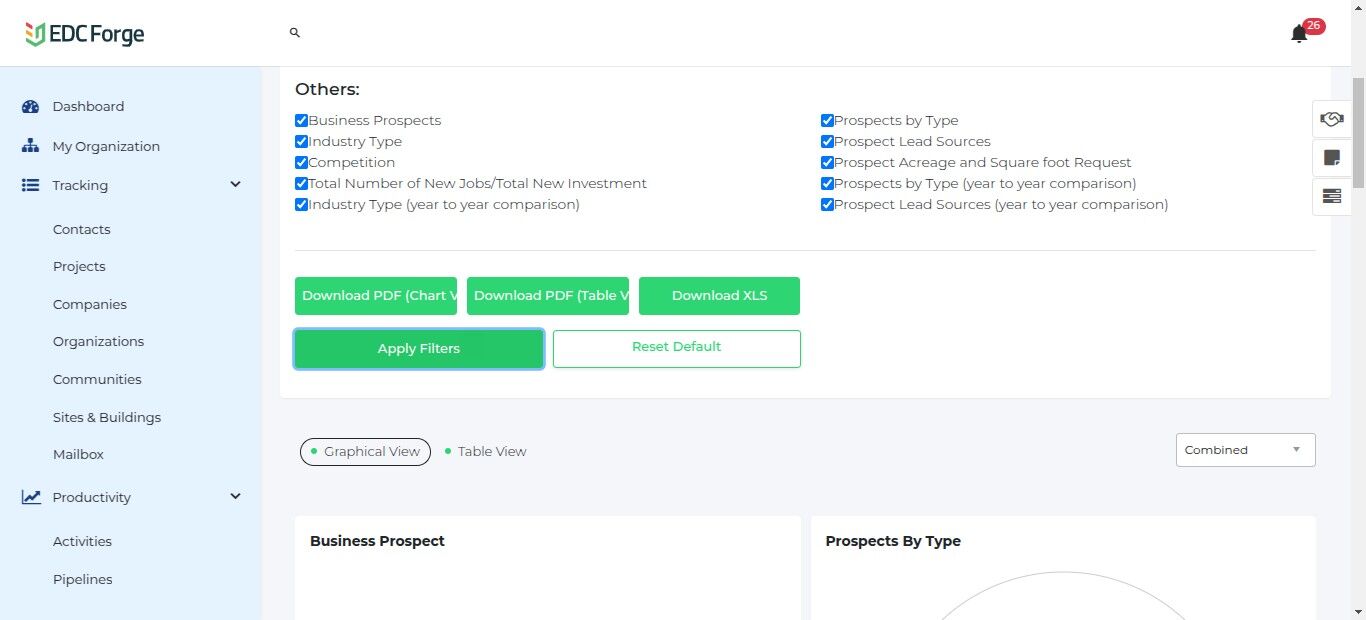Screen dimensions: 1366x620
Task: Open the Combined dropdown
Action: (1245, 450)
